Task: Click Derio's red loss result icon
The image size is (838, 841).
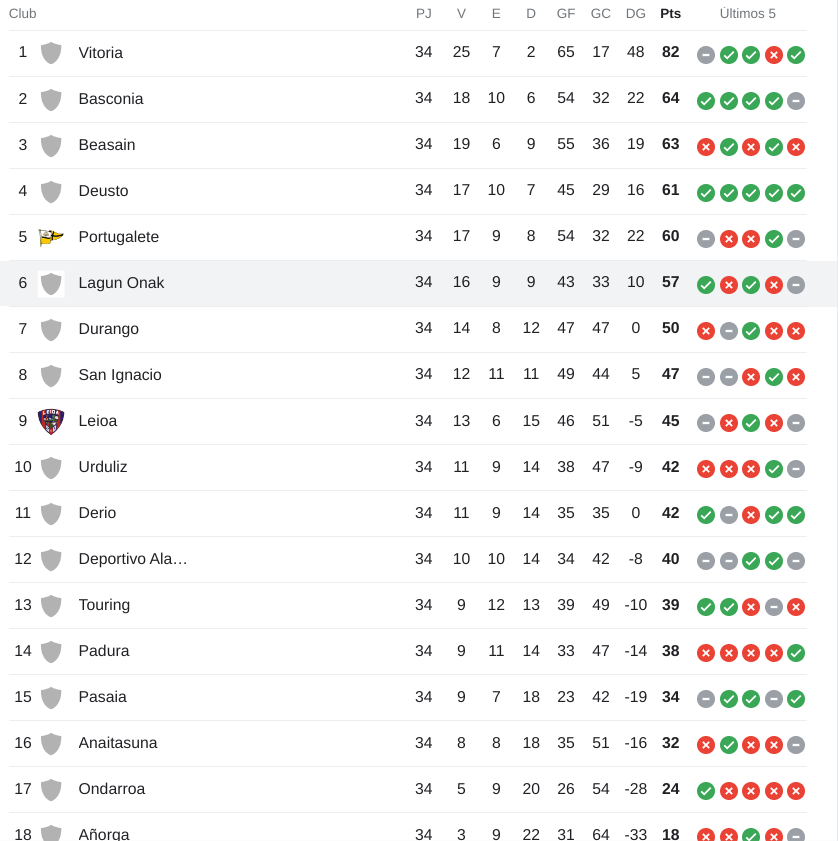Action: [751, 515]
